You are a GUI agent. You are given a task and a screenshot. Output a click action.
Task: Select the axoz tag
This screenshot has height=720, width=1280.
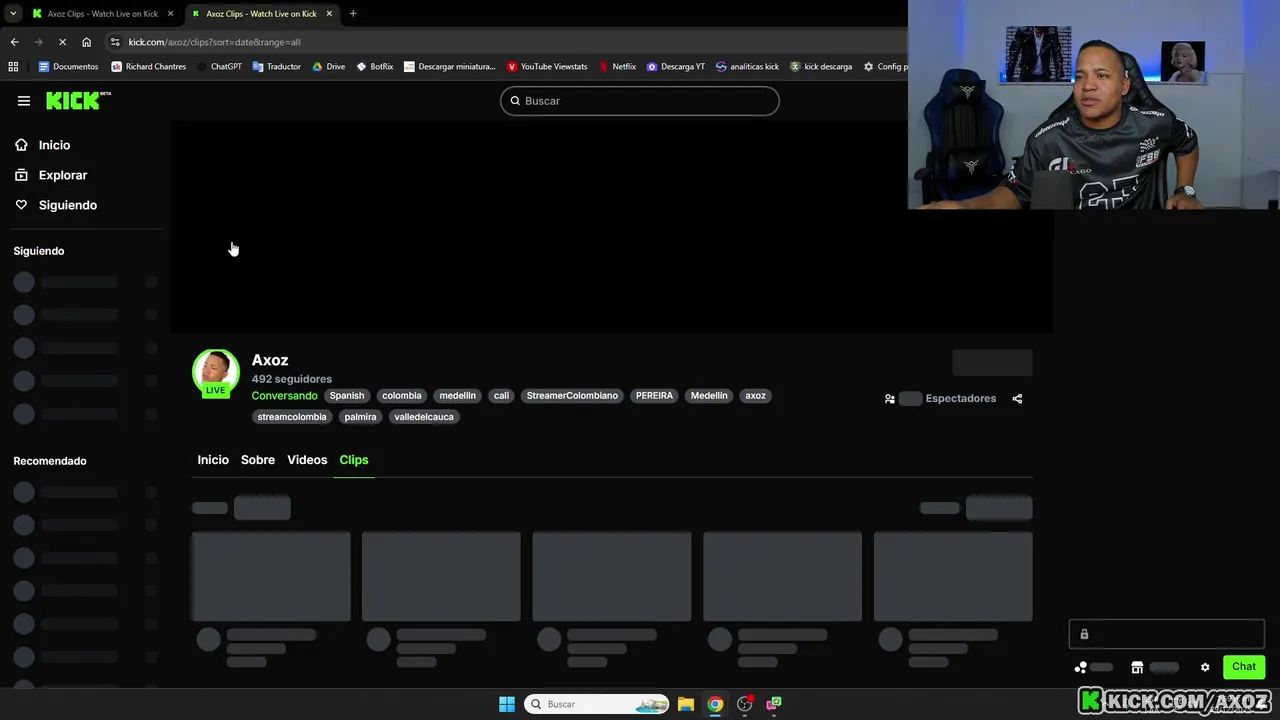click(x=755, y=396)
